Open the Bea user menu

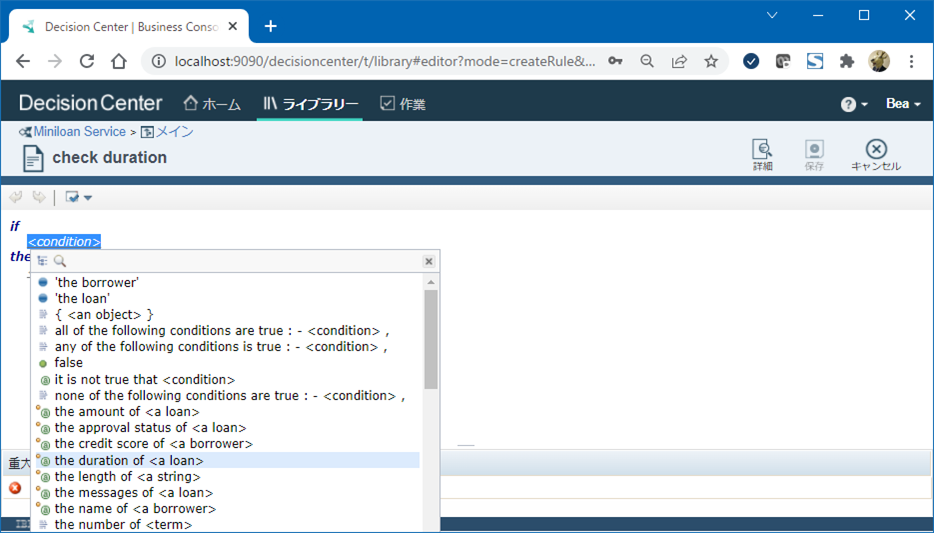[x=903, y=104]
